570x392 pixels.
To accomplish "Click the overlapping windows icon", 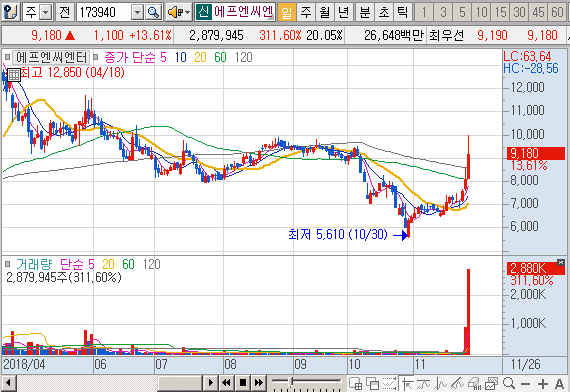I will pyautogui.click(x=372, y=383).
